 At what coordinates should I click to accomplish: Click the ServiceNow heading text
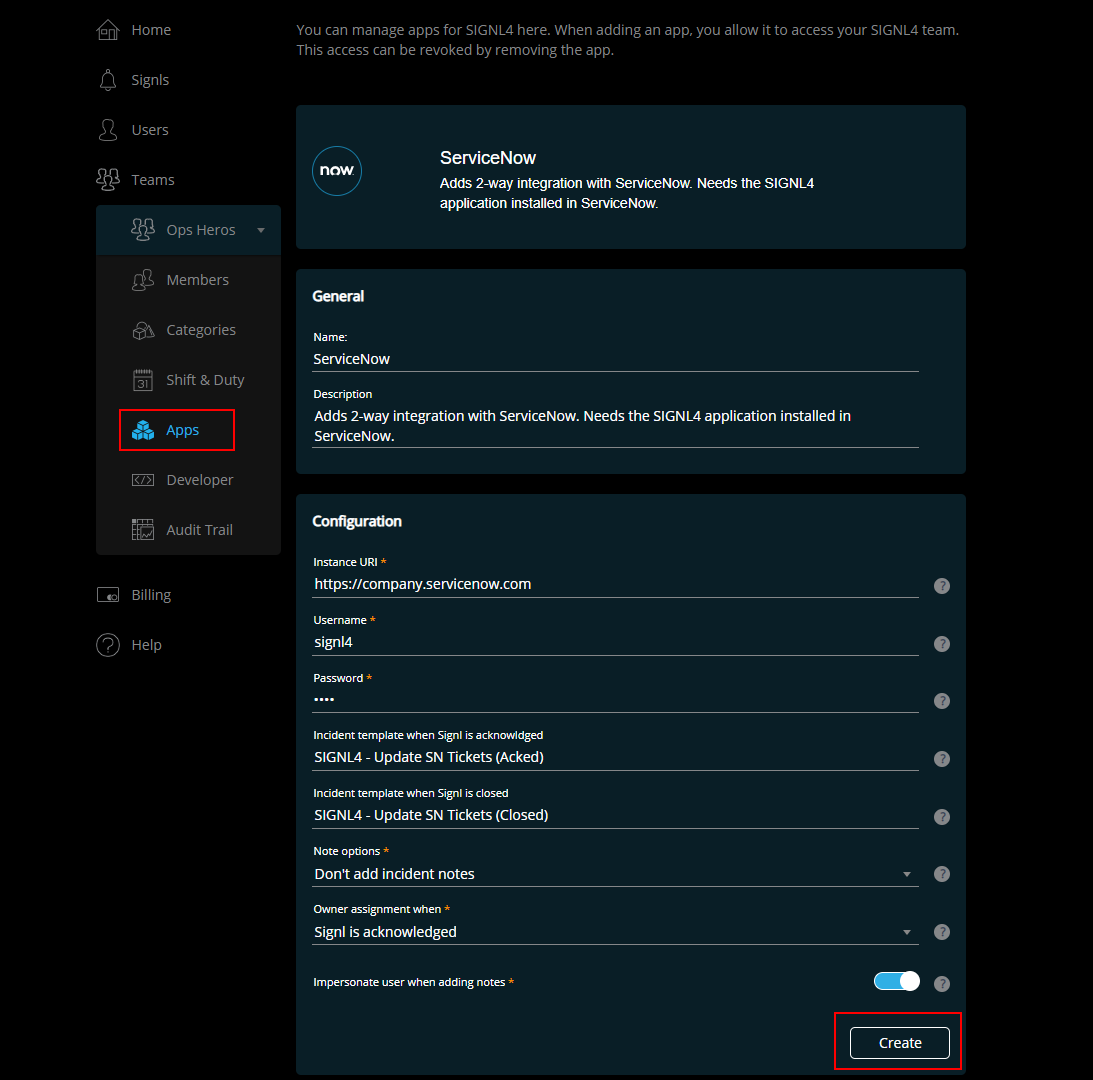pyautogui.click(x=488, y=158)
